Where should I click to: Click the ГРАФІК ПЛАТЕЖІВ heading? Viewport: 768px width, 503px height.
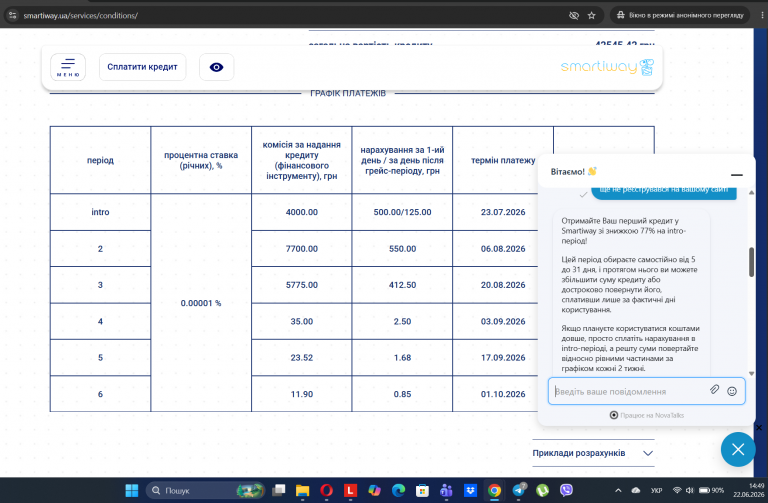click(348, 93)
